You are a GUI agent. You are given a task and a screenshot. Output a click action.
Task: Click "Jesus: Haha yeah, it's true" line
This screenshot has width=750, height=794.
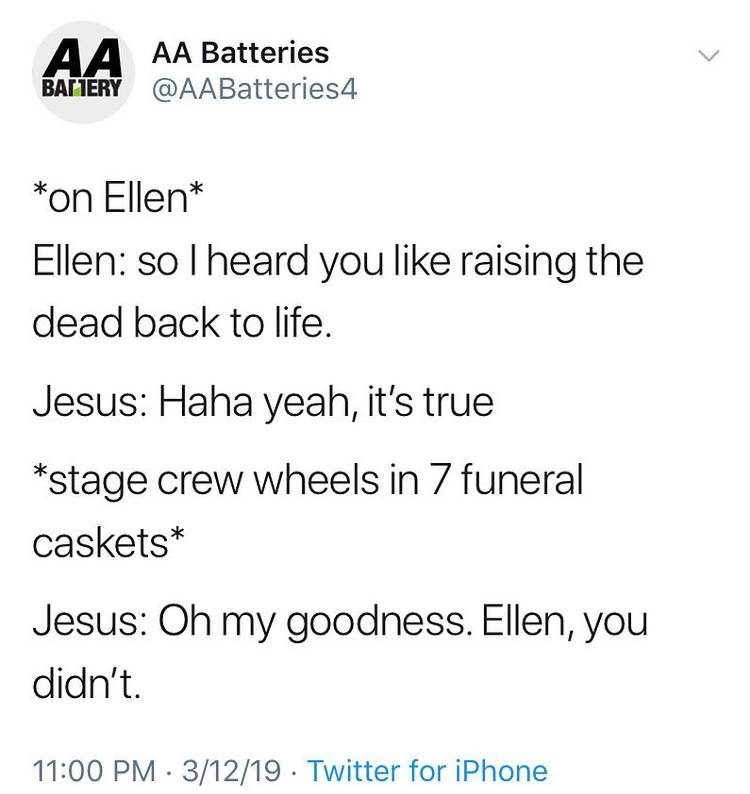pyautogui.click(x=263, y=402)
